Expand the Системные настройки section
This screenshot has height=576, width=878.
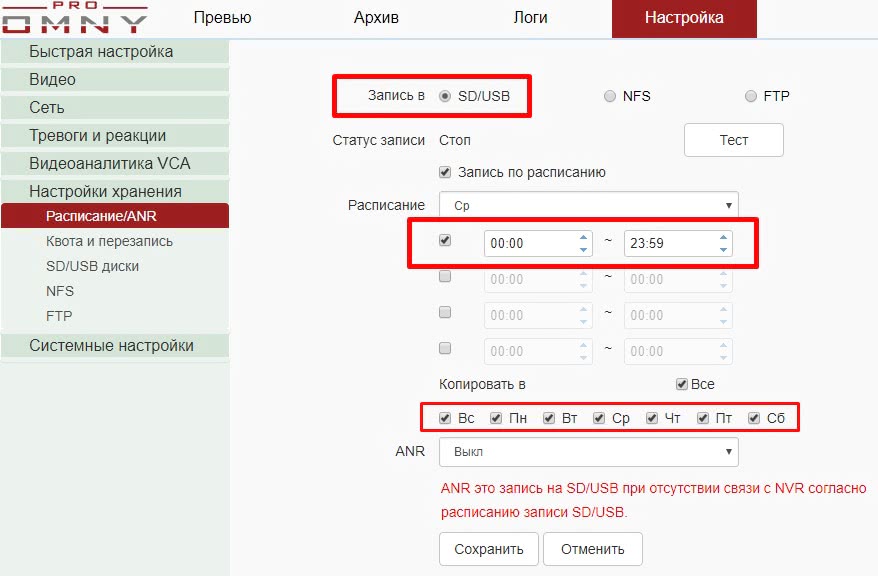point(111,346)
